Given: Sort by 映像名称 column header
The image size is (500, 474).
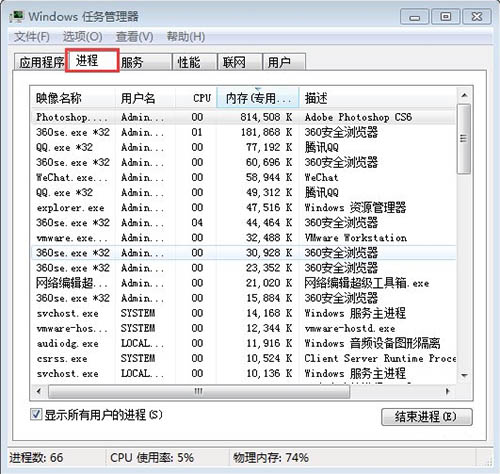Looking at the screenshot, I should tap(73, 98).
